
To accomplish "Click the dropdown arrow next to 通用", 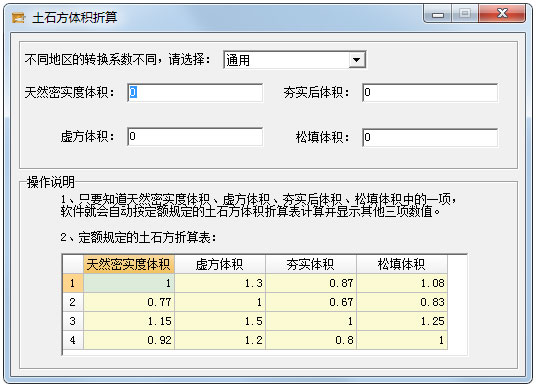I will (357, 60).
